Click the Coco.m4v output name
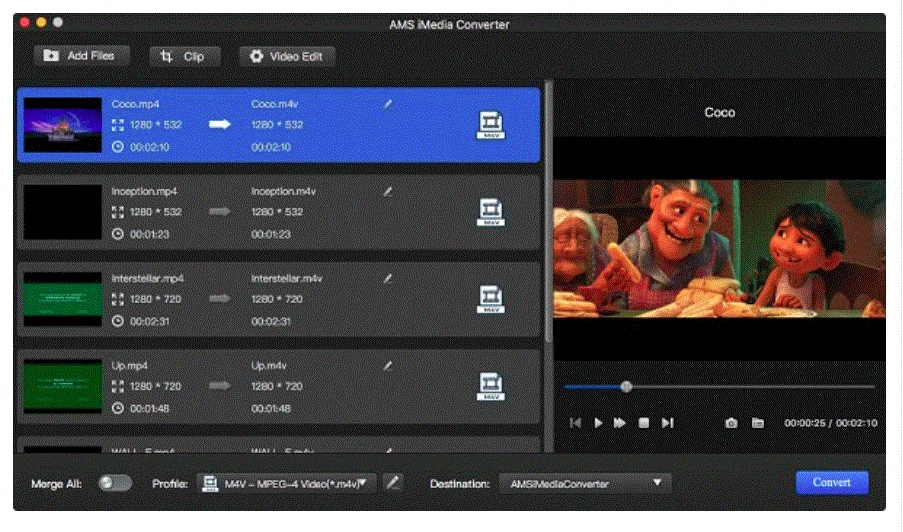 tap(275, 104)
